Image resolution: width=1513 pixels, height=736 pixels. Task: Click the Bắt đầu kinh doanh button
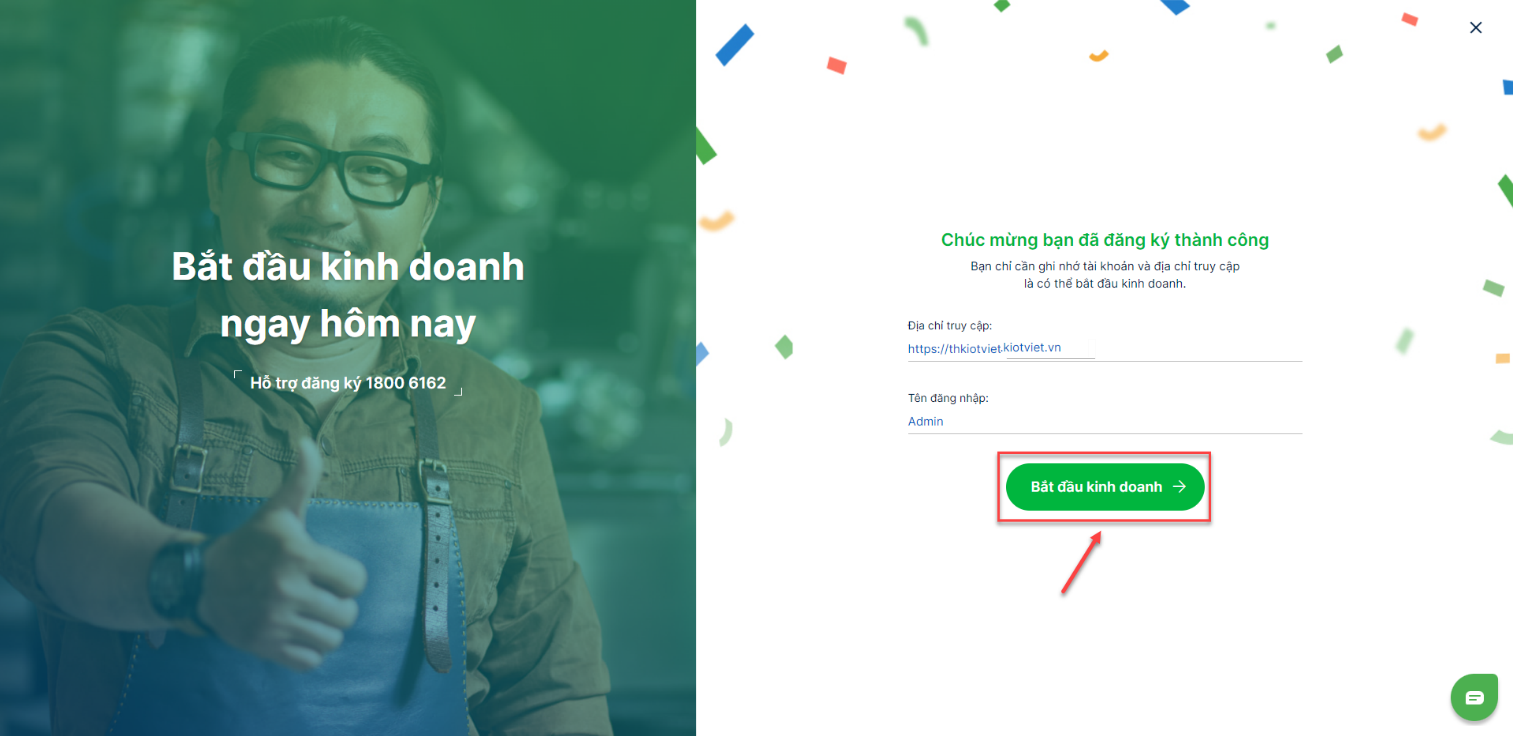point(1105,487)
